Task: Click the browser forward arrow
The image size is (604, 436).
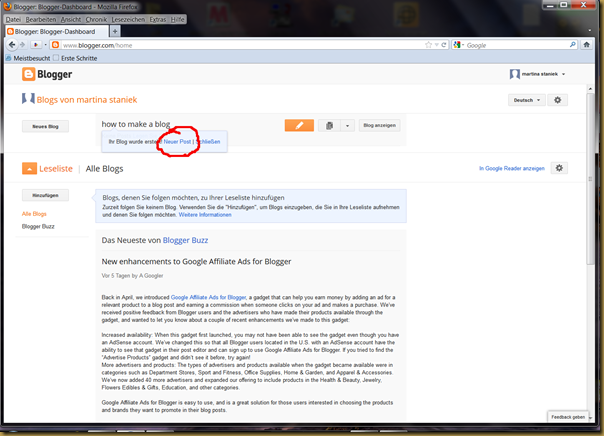Action: (x=23, y=45)
